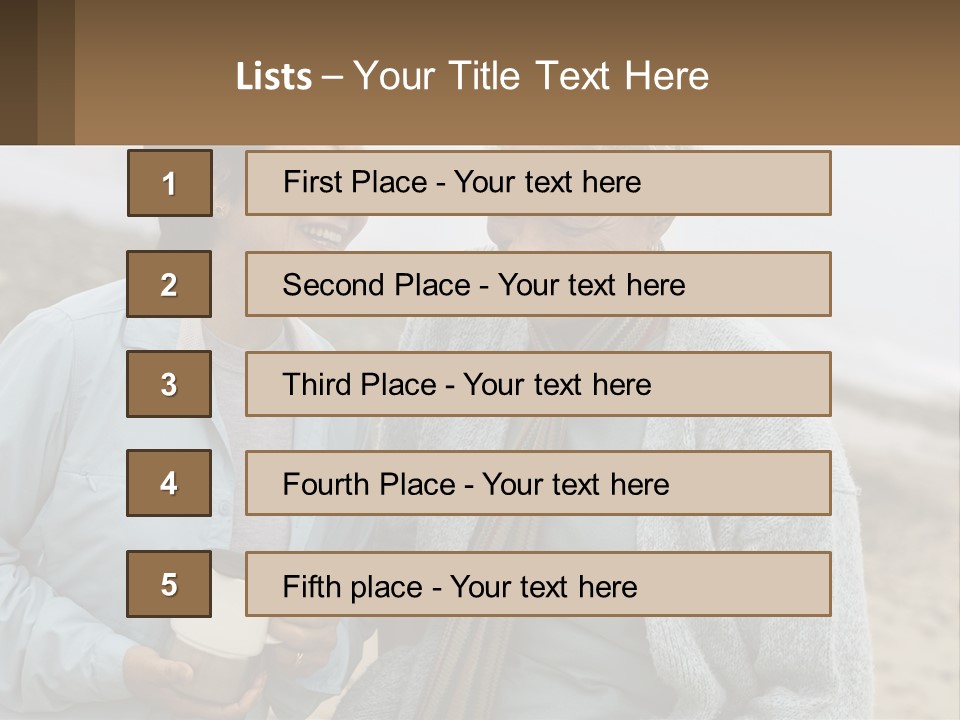Select the number 2 box
Image resolution: width=960 pixels, height=720 pixels.
click(169, 284)
